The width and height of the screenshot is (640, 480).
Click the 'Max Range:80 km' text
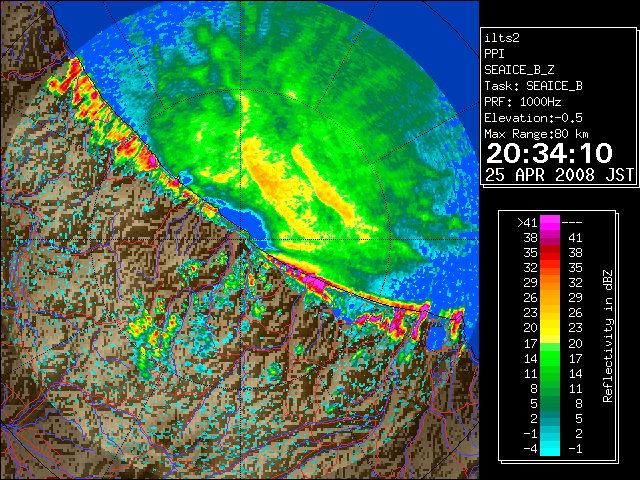tap(536, 134)
